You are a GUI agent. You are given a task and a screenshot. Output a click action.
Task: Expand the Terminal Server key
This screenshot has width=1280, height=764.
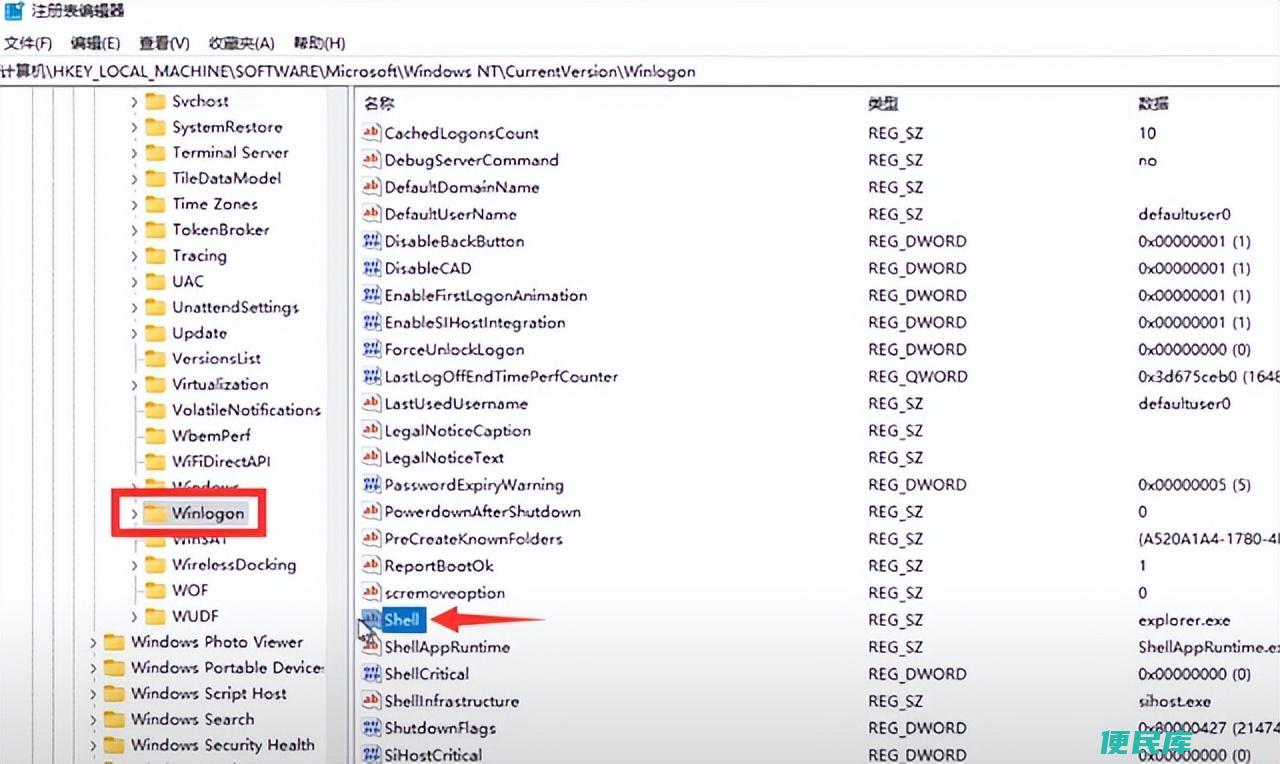pos(135,153)
